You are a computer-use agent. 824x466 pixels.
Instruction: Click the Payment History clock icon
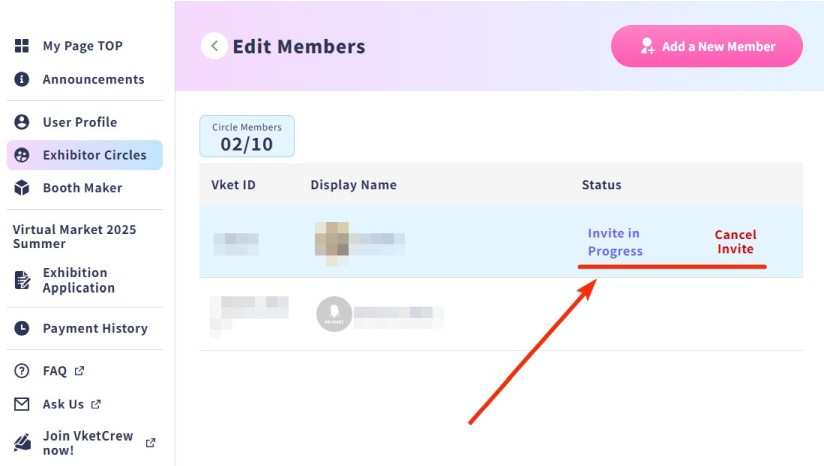click(x=22, y=328)
